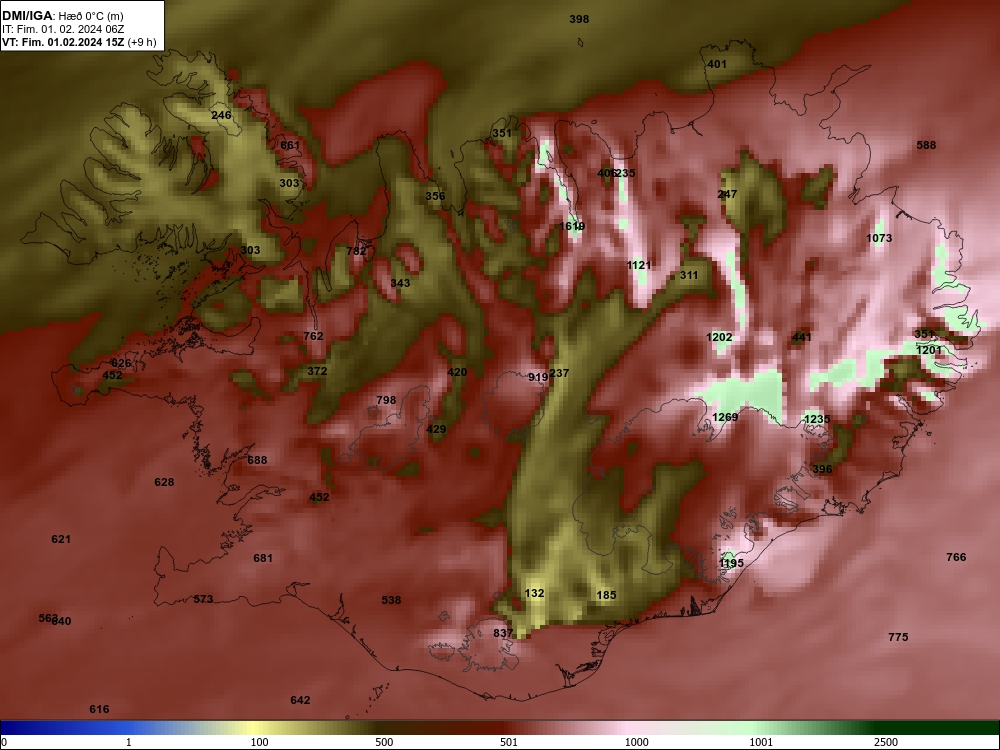Click the 775 value offshore

point(898,637)
